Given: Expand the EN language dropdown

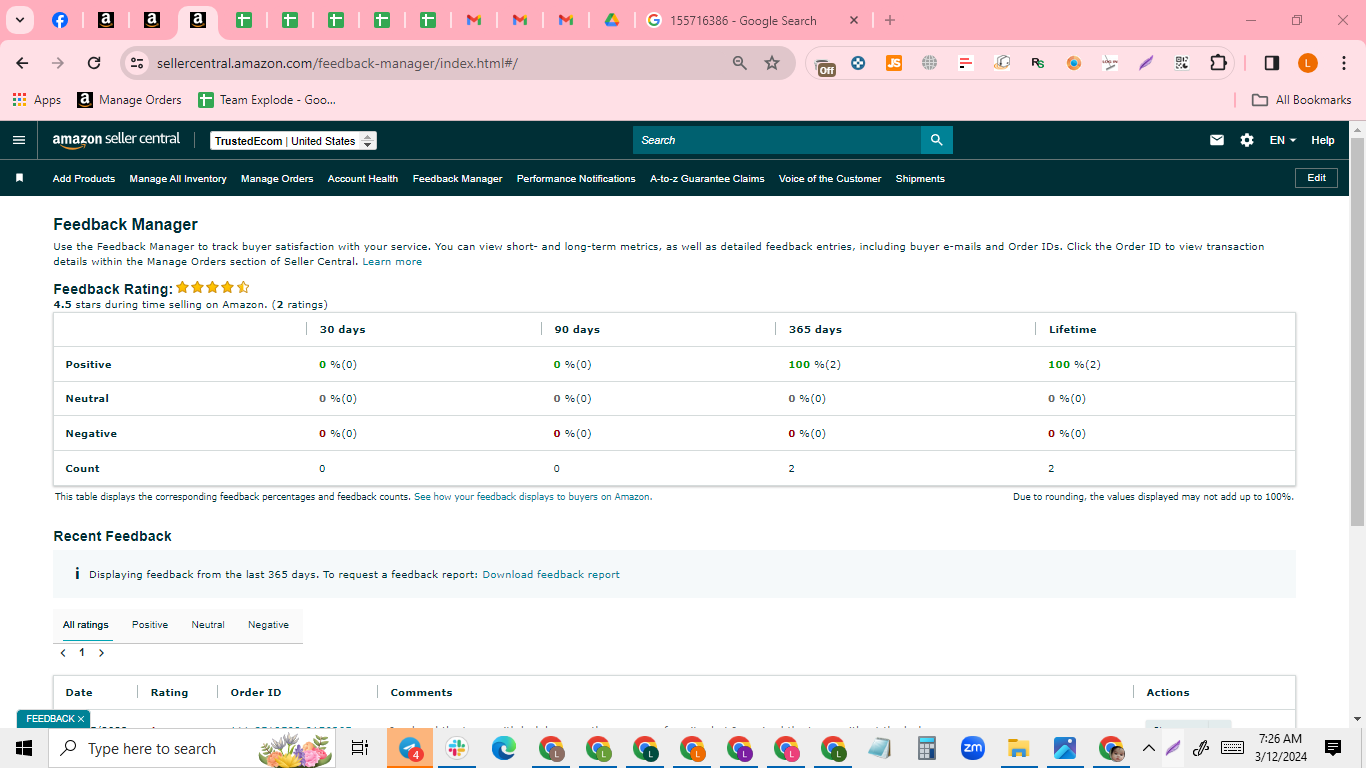Looking at the screenshot, I should [x=1283, y=140].
